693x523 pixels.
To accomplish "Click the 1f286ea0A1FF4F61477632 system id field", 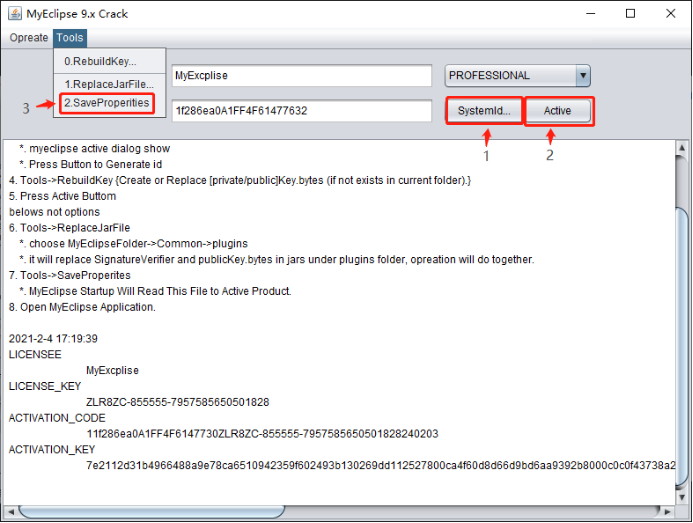I will [302, 111].
